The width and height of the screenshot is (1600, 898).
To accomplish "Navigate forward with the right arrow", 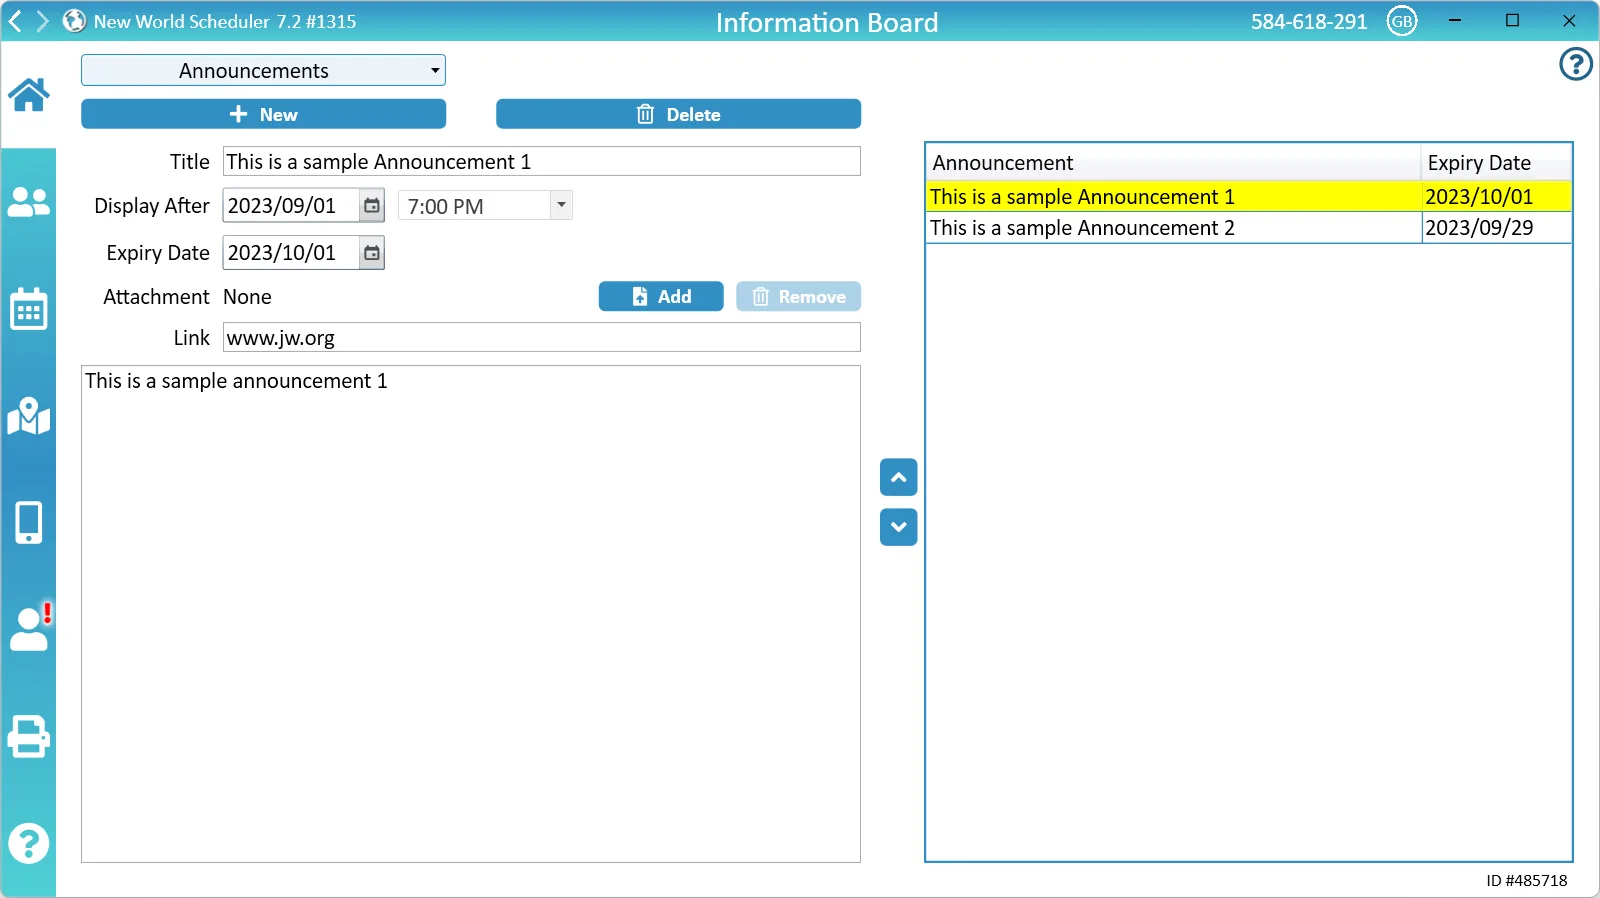I will point(42,21).
